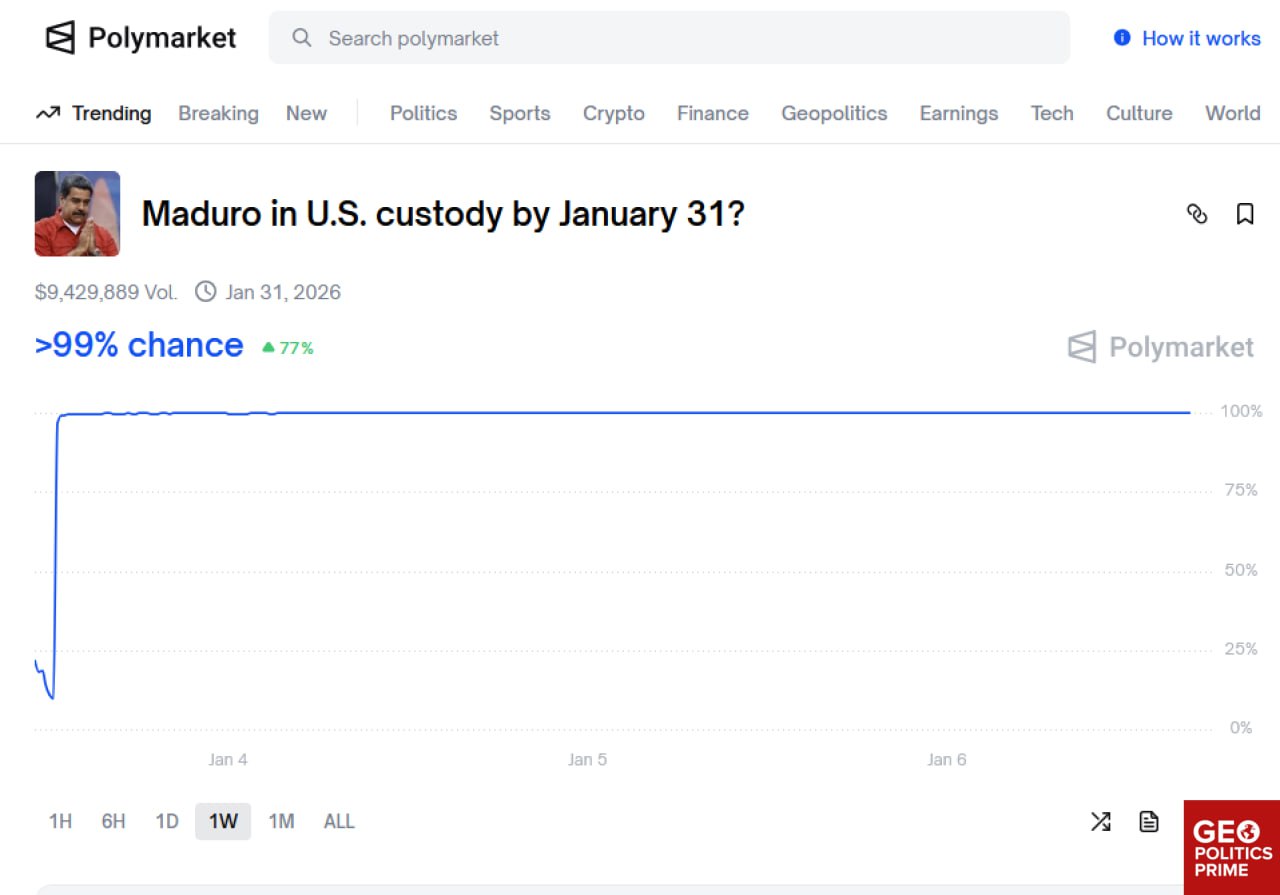Click the Search polymarket input field
This screenshot has height=895, width=1280.
[680, 38]
